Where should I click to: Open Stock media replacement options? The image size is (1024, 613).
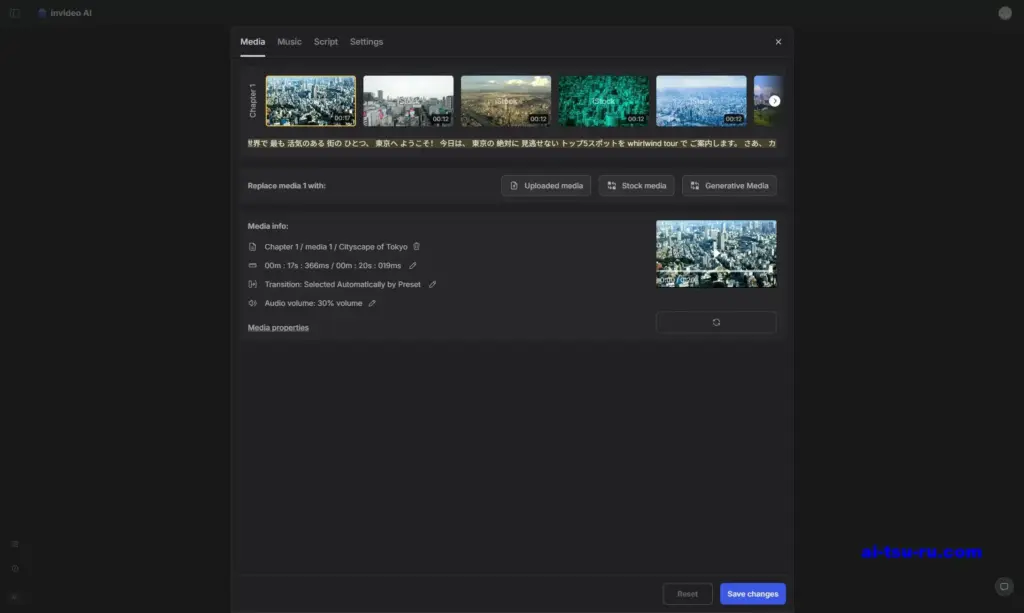coord(636,185)
